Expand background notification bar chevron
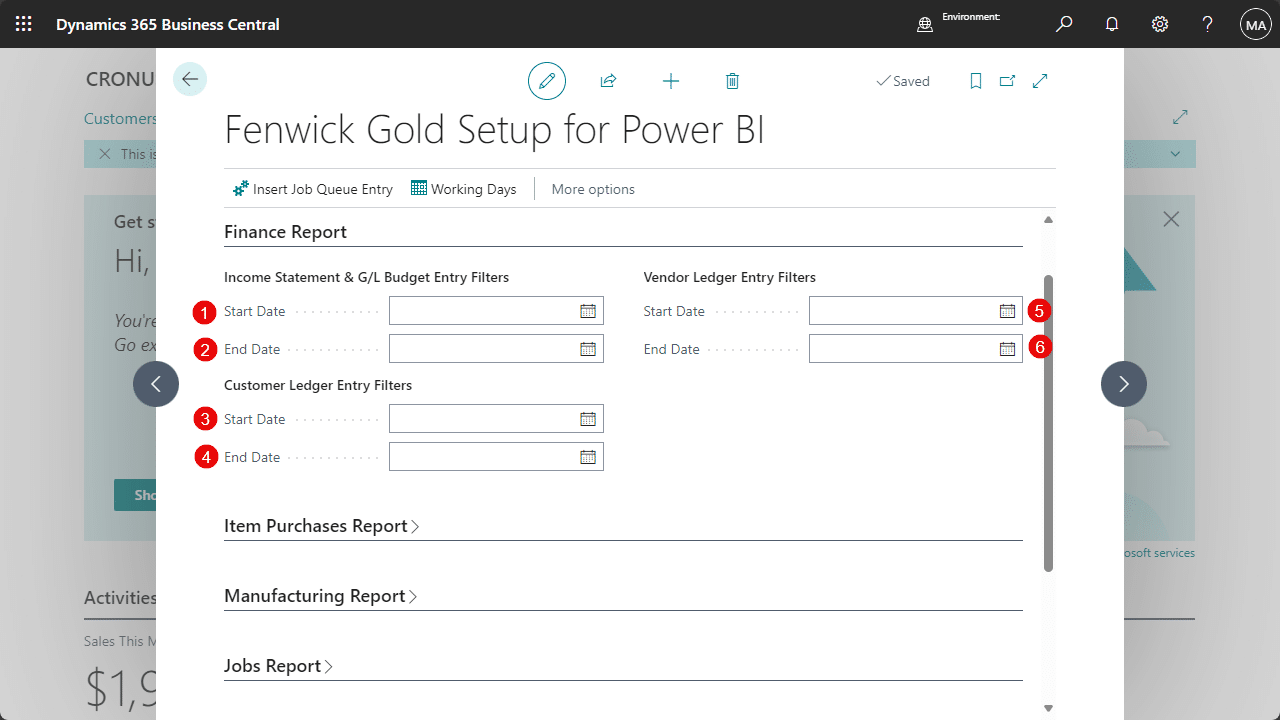The height and width of the screenshot is (720, 1280). coord(1176,154)
